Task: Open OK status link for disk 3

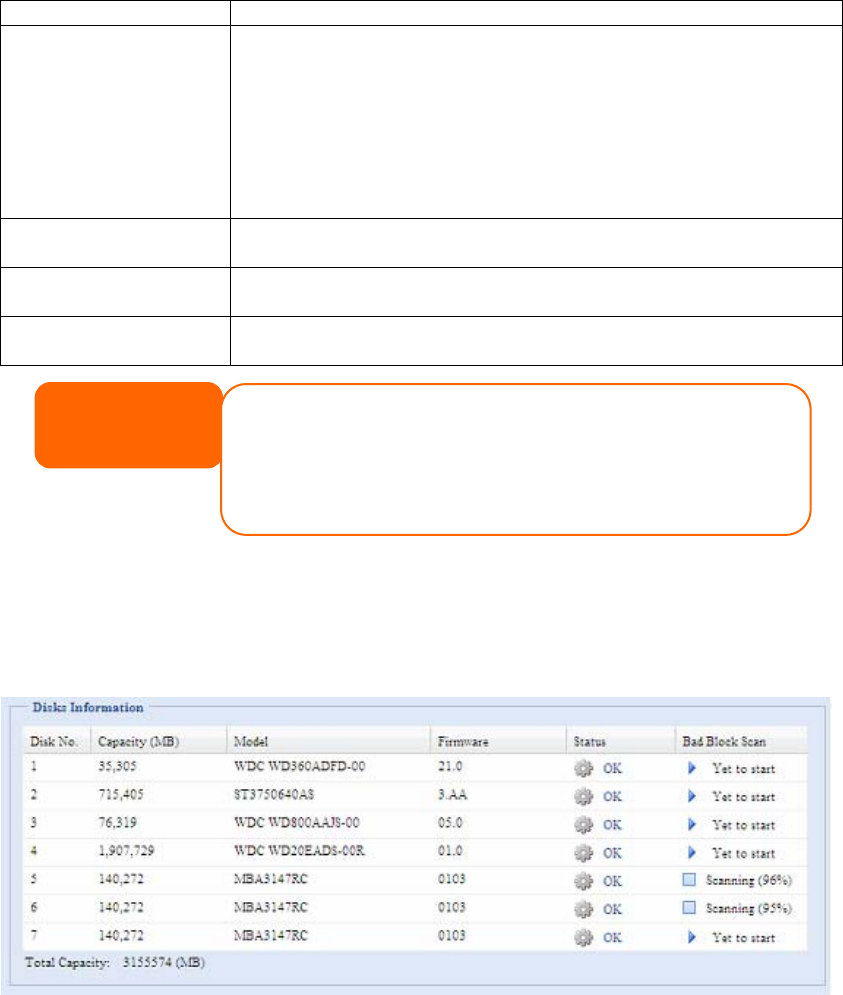Action: [x=613, y=825]
